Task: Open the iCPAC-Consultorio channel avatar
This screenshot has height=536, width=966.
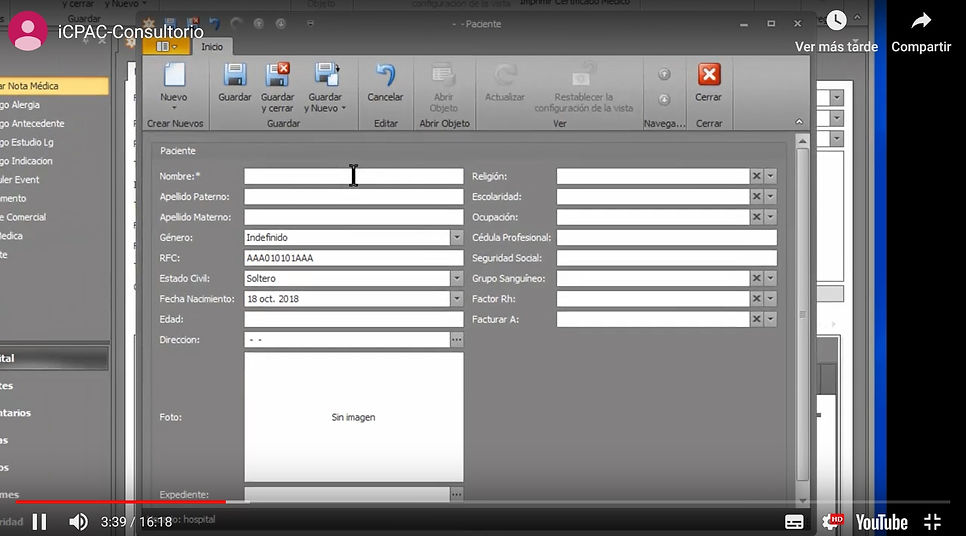Action: pyautogui.click(x=27, y=31)
